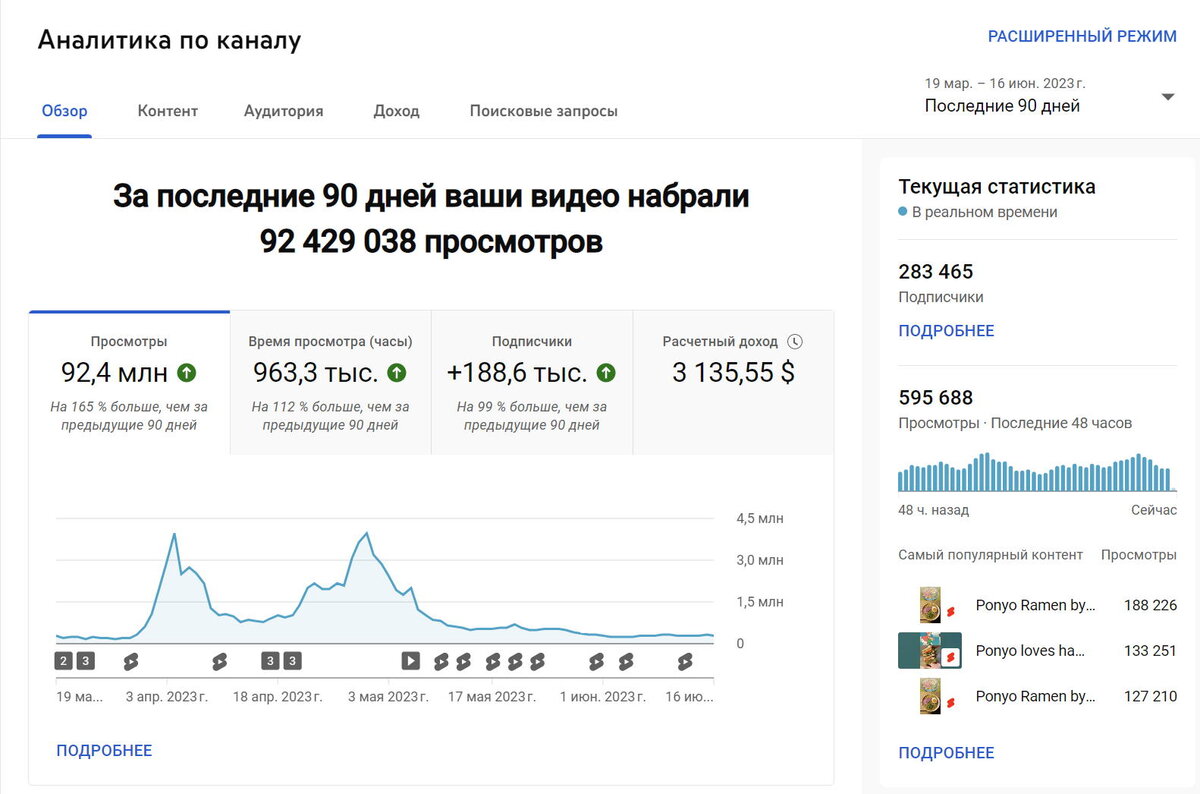Click the Самый популярный контент column header
Screen dimensions: 1200x794
[990, 555]
